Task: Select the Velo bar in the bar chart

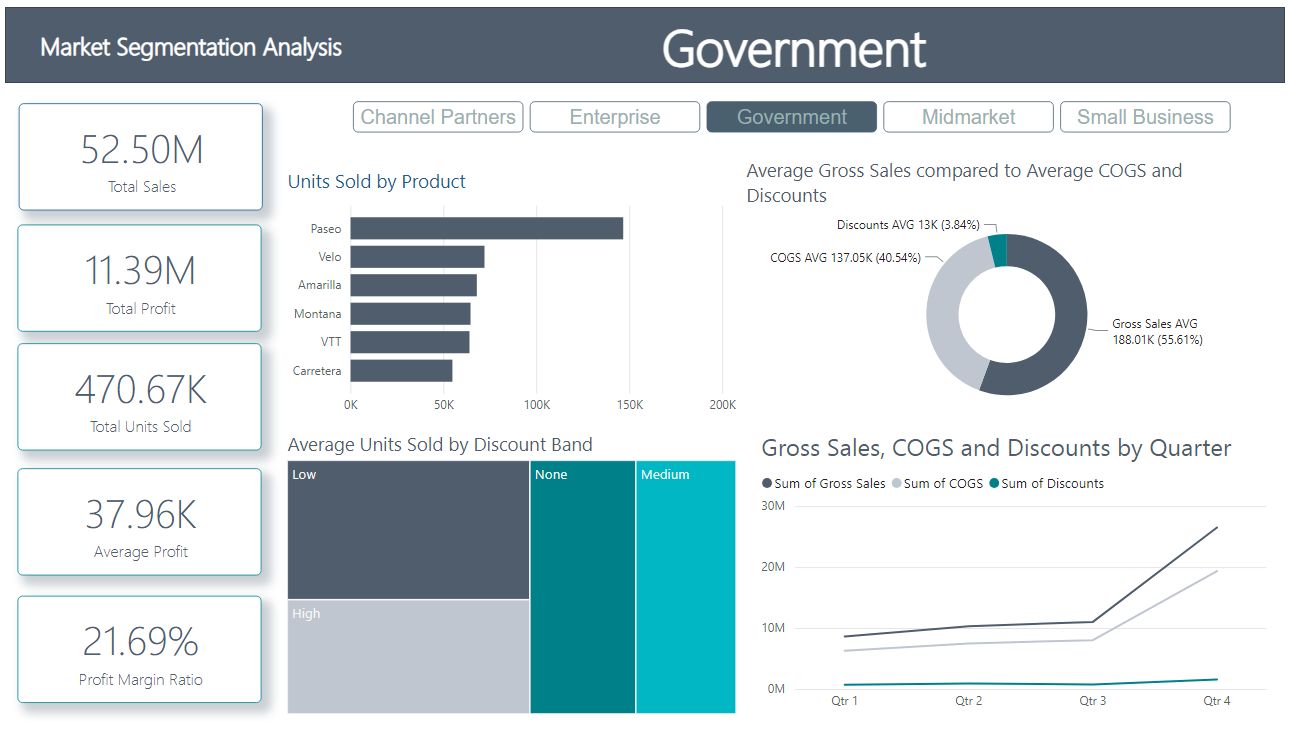Action: click(x=417, y=257)
